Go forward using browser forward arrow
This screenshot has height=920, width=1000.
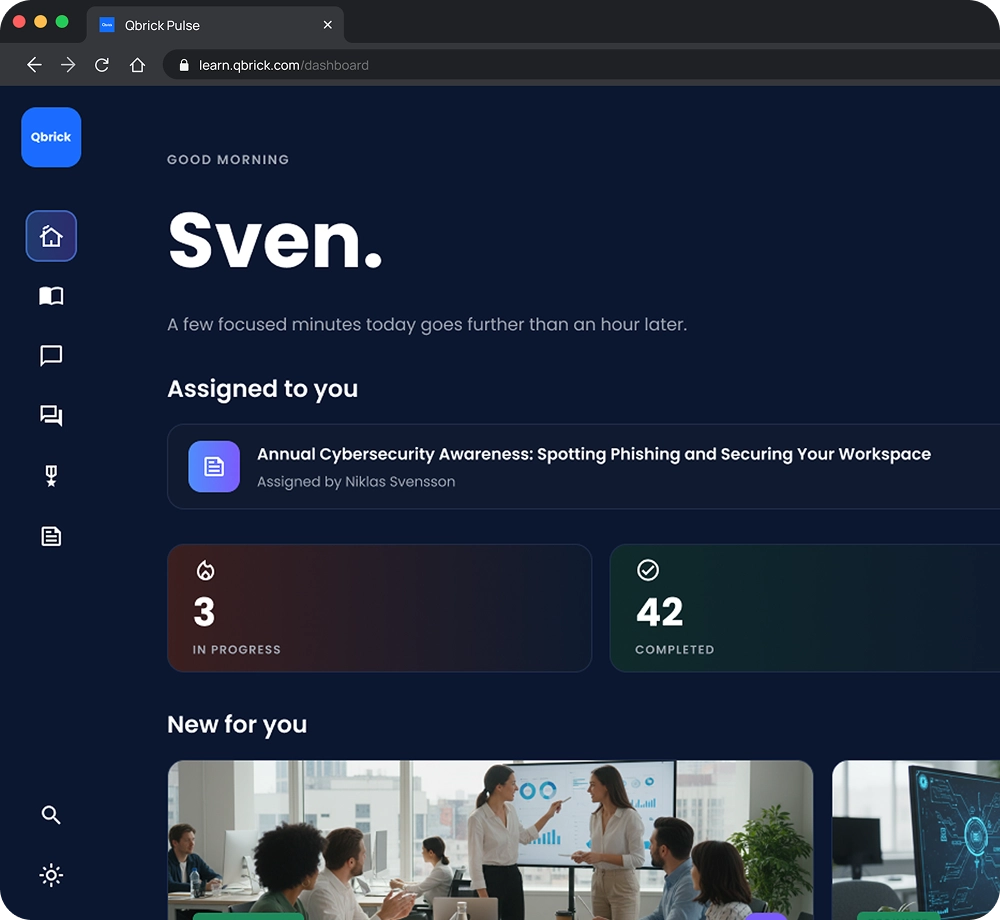[68, 65]
